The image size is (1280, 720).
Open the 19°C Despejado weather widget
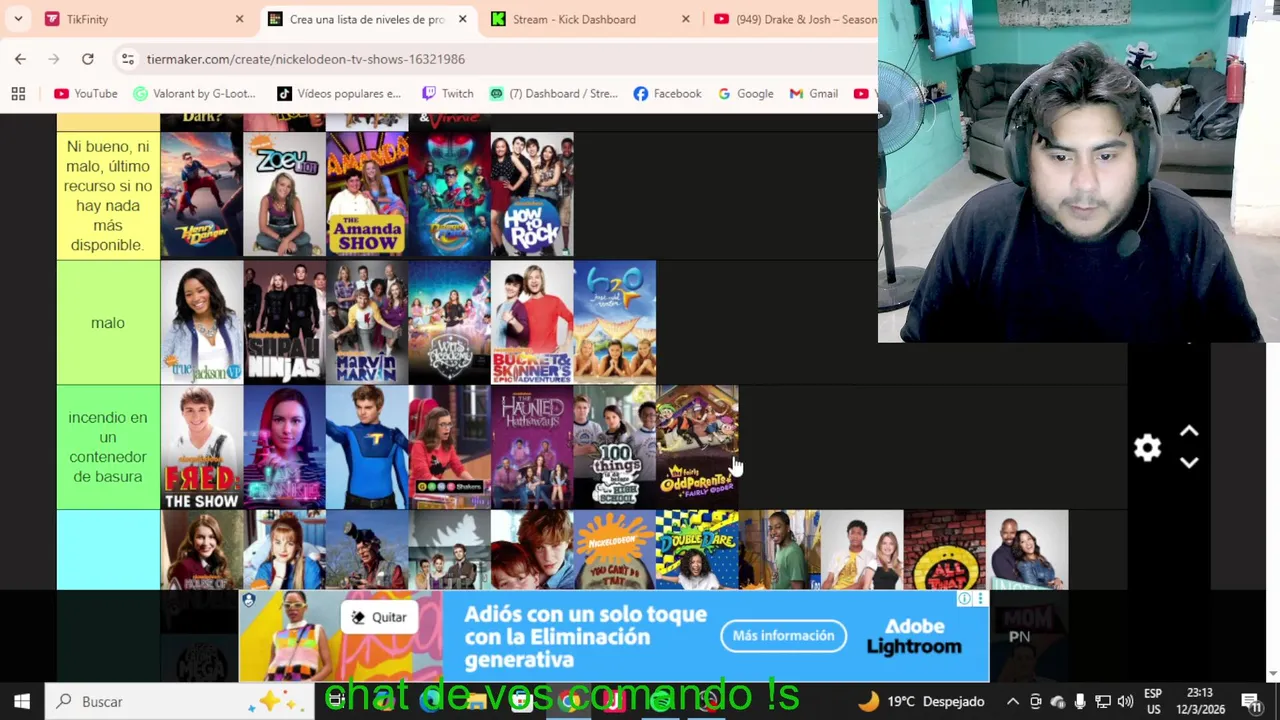point(921,701)
